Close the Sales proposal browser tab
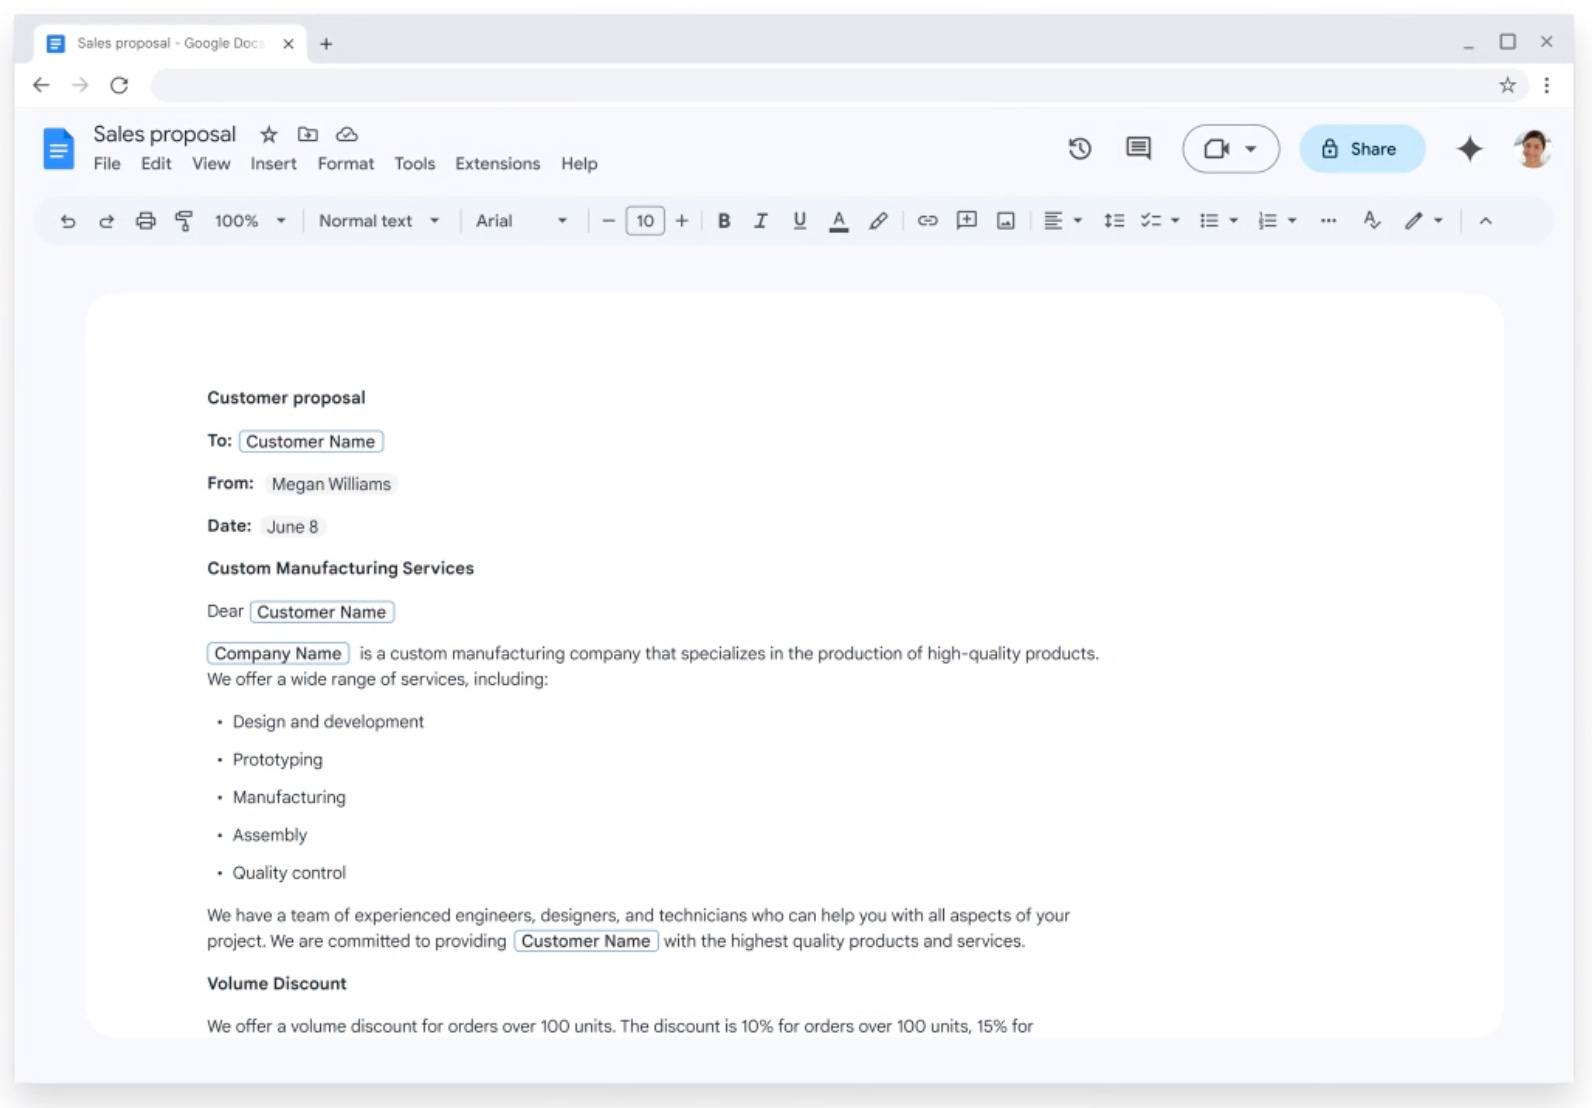Image resolution: width=1592 pixels, height=1108 pixels. [x=288, y=44]
